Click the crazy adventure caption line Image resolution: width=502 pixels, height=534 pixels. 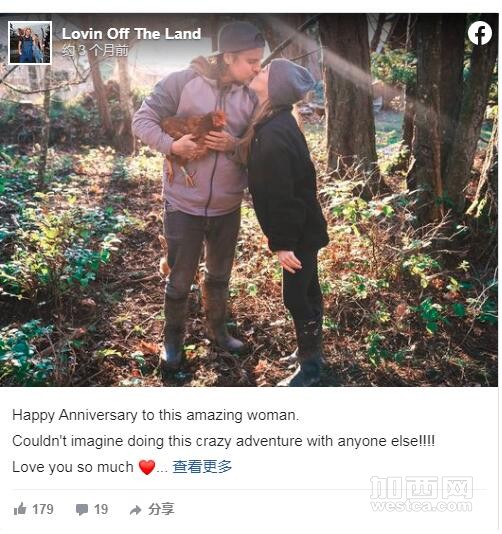tap(223, 441)
